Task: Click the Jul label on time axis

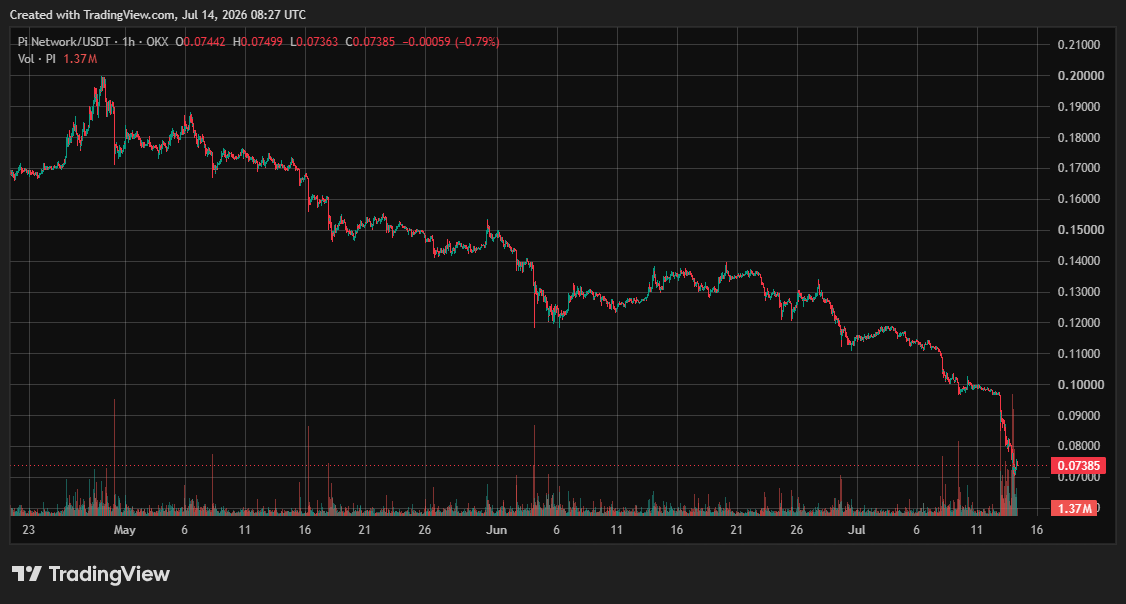Action: click(856, 530)
